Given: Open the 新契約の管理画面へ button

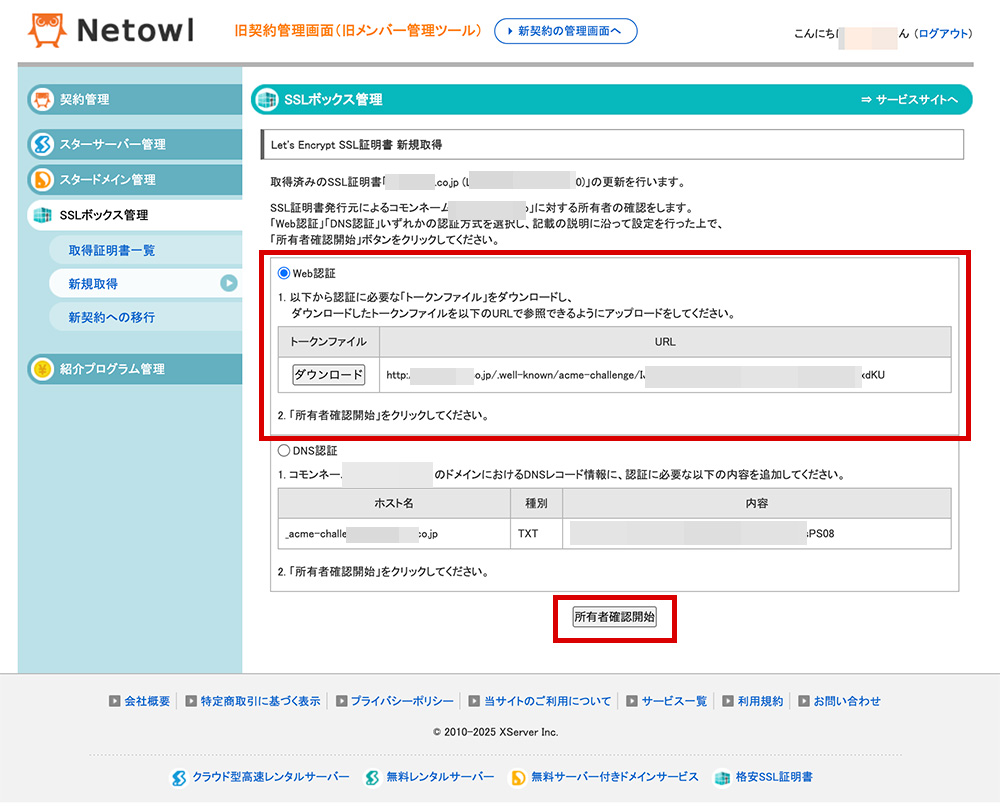Looking at the screenshot, I should (x=565, y=31).
